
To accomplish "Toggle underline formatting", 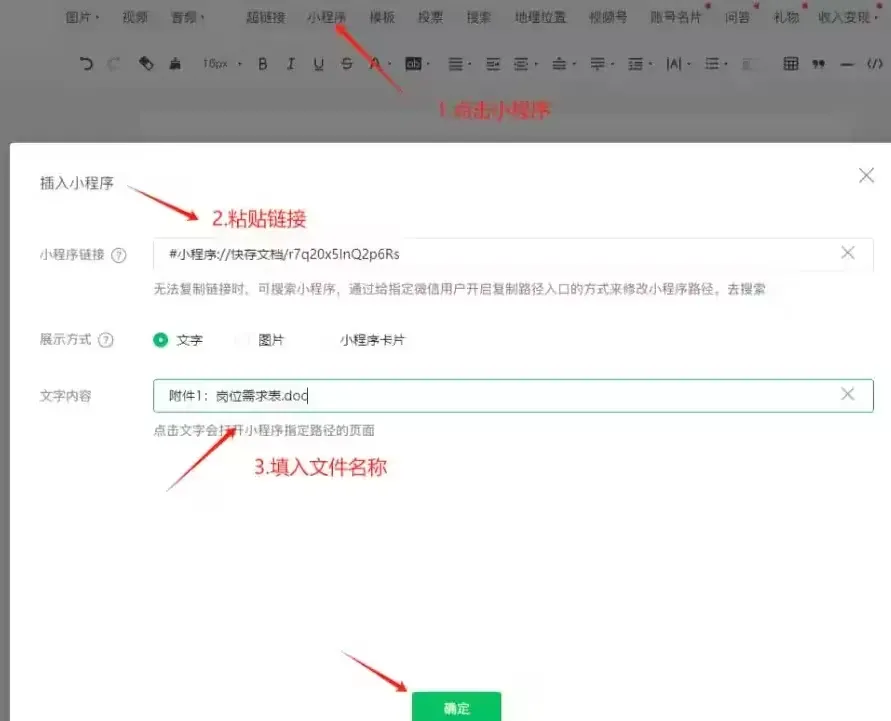I will coord(319,64).
